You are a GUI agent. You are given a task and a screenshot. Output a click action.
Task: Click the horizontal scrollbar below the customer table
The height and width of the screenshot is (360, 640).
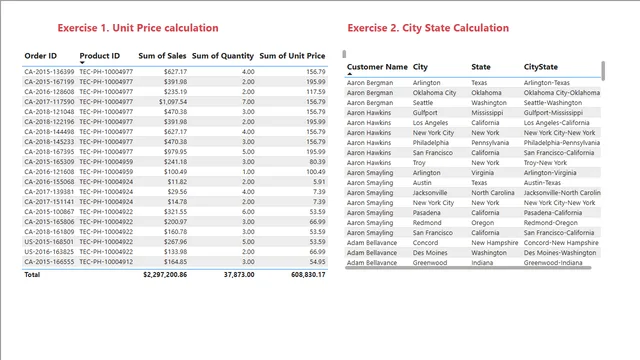point(468,268)
